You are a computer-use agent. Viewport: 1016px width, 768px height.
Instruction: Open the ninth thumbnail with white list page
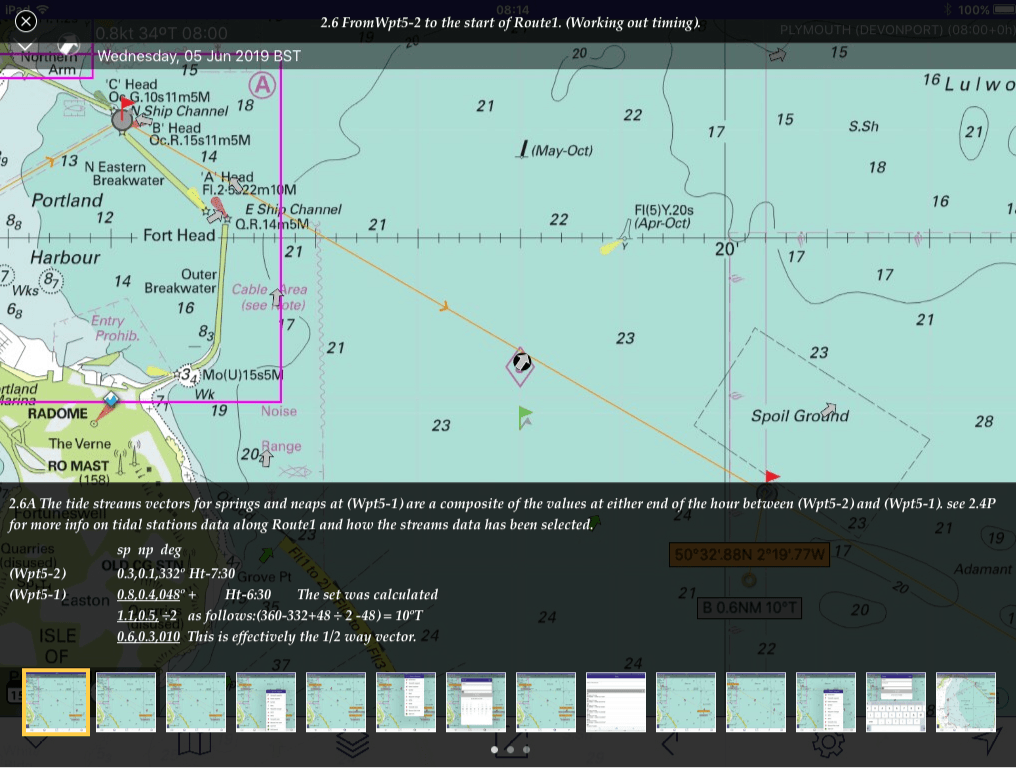616,702
